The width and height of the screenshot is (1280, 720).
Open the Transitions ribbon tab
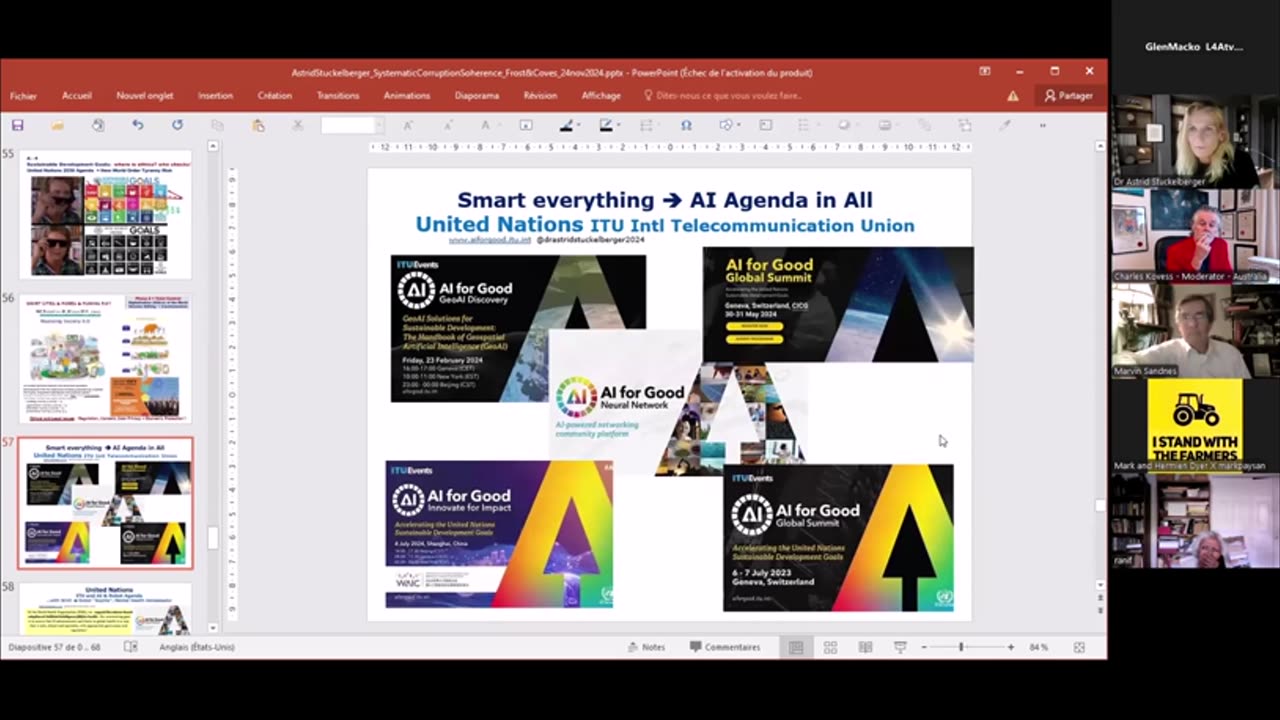338,96
